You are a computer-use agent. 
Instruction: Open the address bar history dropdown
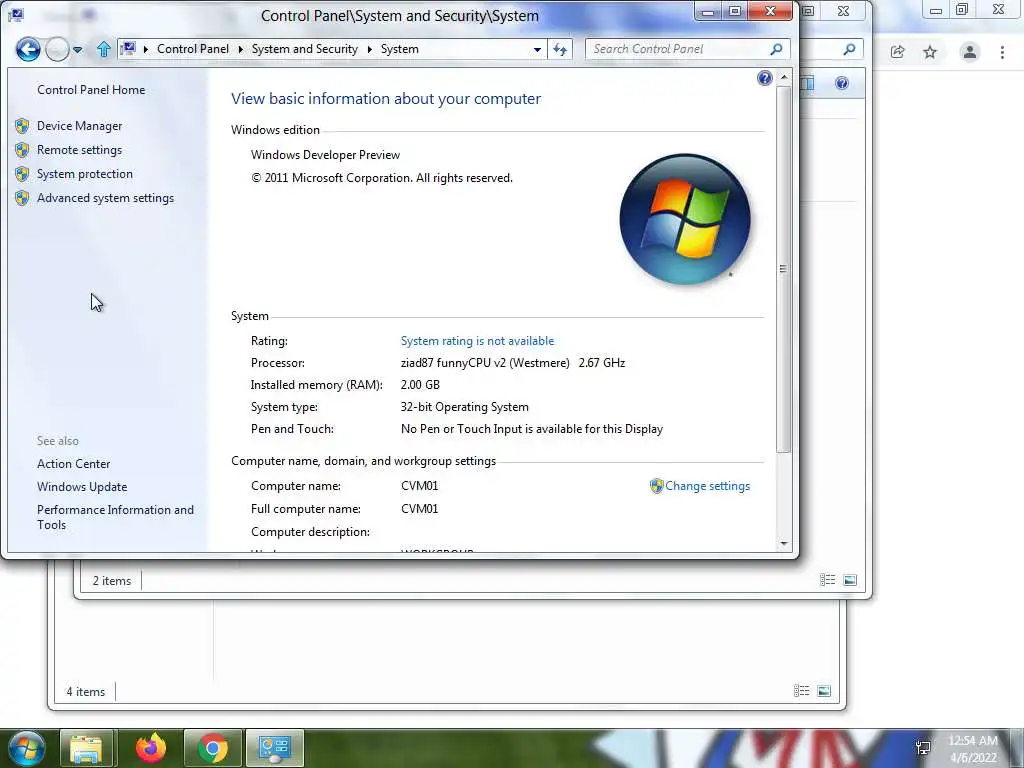coord(537,49)
